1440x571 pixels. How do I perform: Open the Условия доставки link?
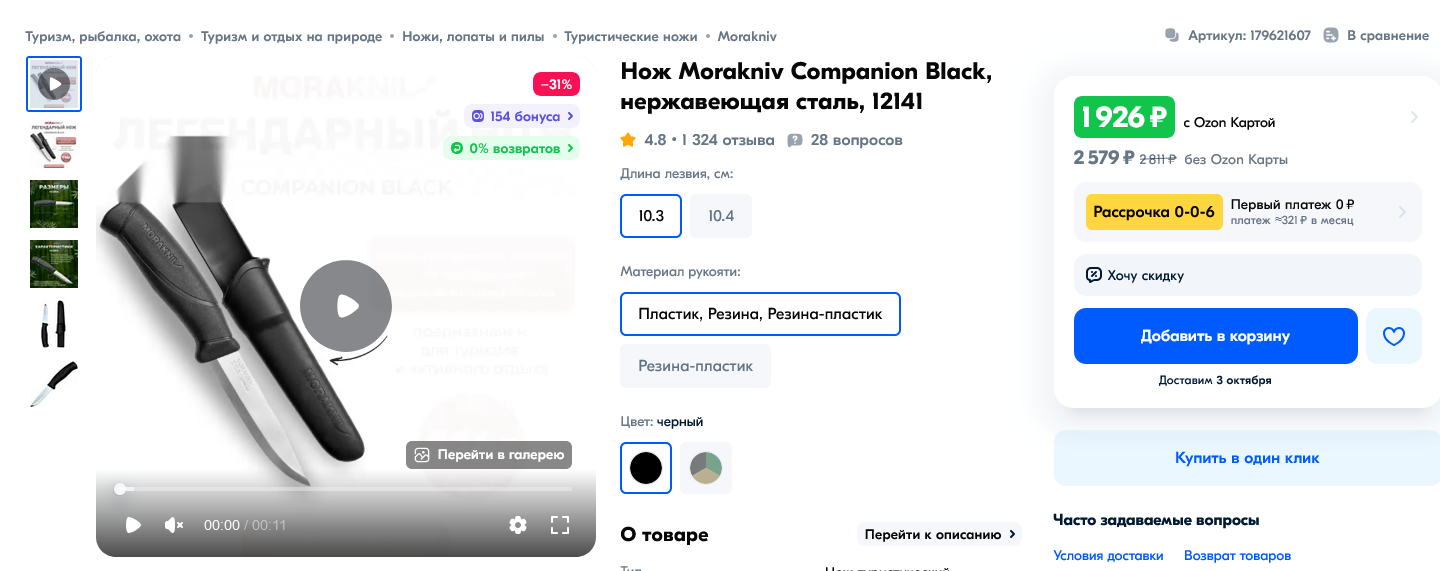[1108, 556]
